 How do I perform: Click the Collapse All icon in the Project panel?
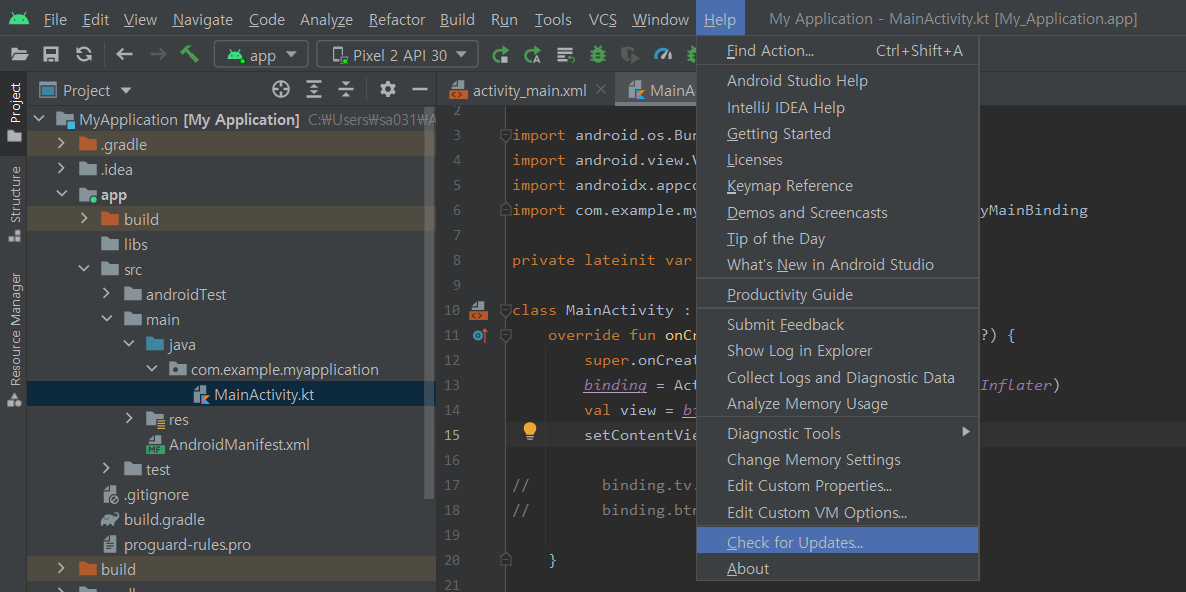[346, 90]
